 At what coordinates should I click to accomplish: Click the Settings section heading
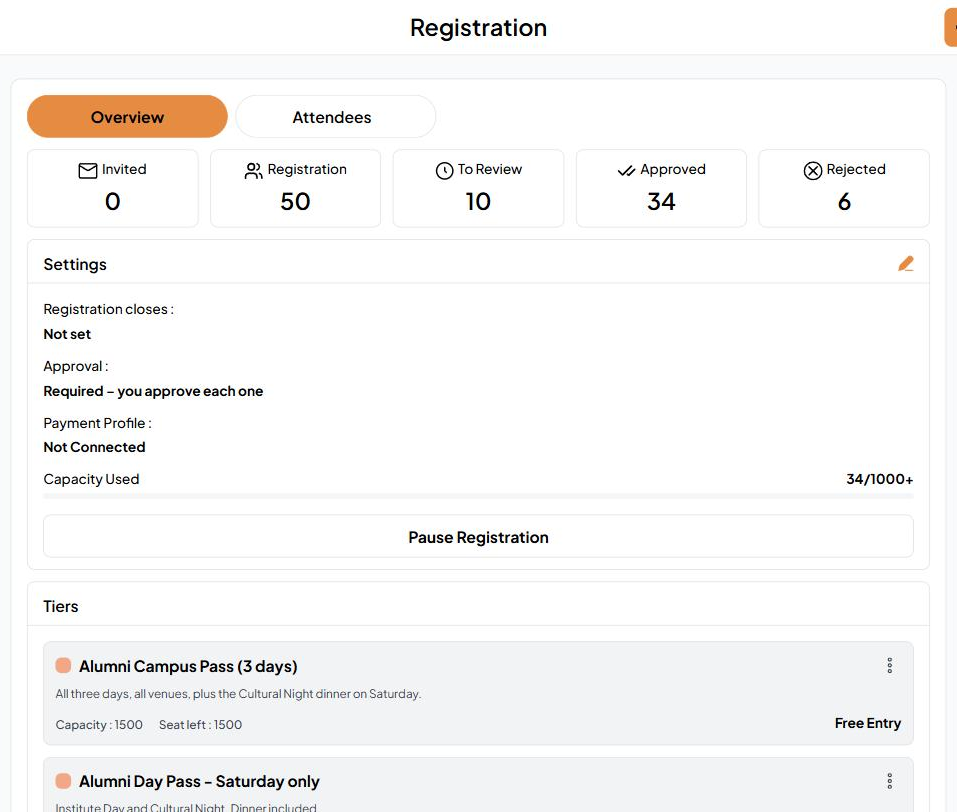point(74,264)
